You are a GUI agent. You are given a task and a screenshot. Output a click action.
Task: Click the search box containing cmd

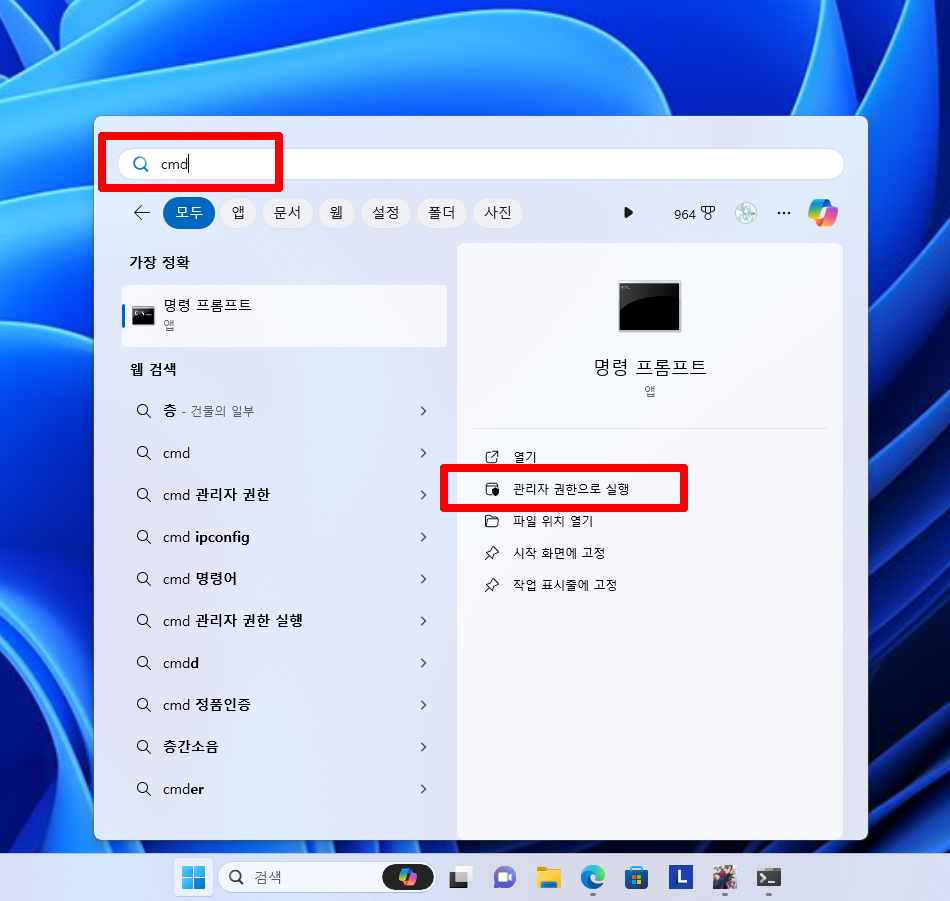point(480,164)
